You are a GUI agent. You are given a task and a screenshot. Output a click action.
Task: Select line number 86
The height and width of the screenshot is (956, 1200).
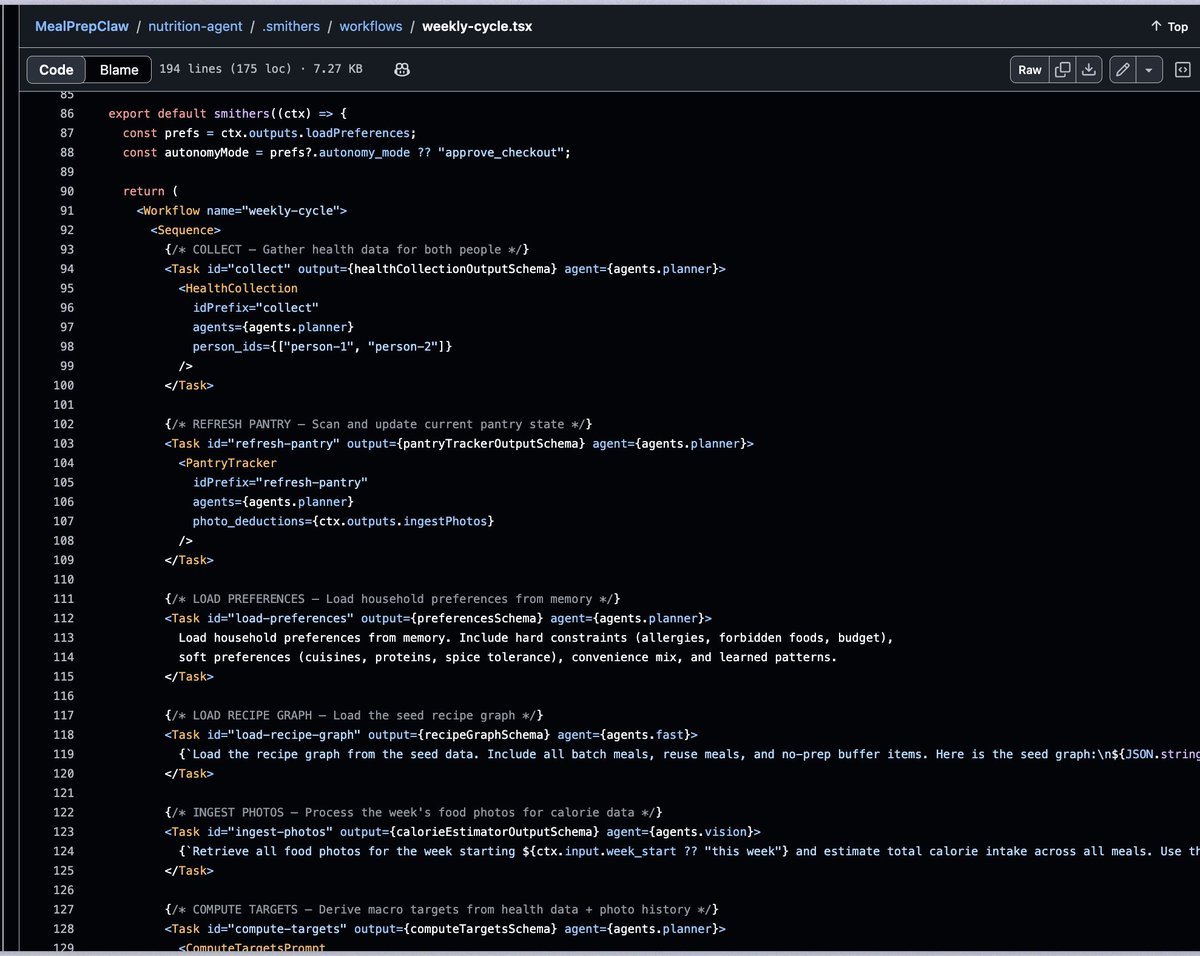[66, 114]
